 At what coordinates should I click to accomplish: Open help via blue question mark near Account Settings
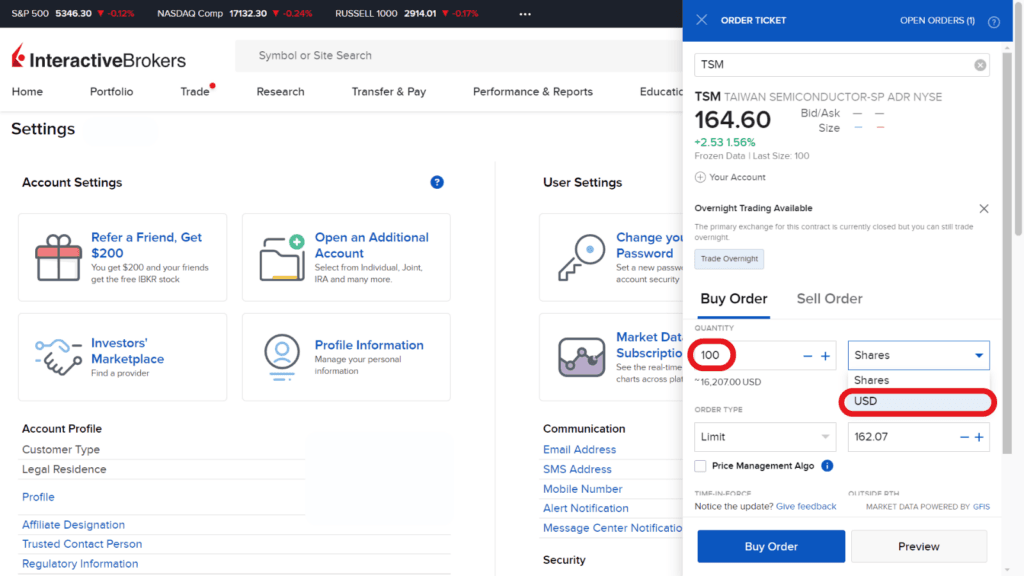point(437,182)
